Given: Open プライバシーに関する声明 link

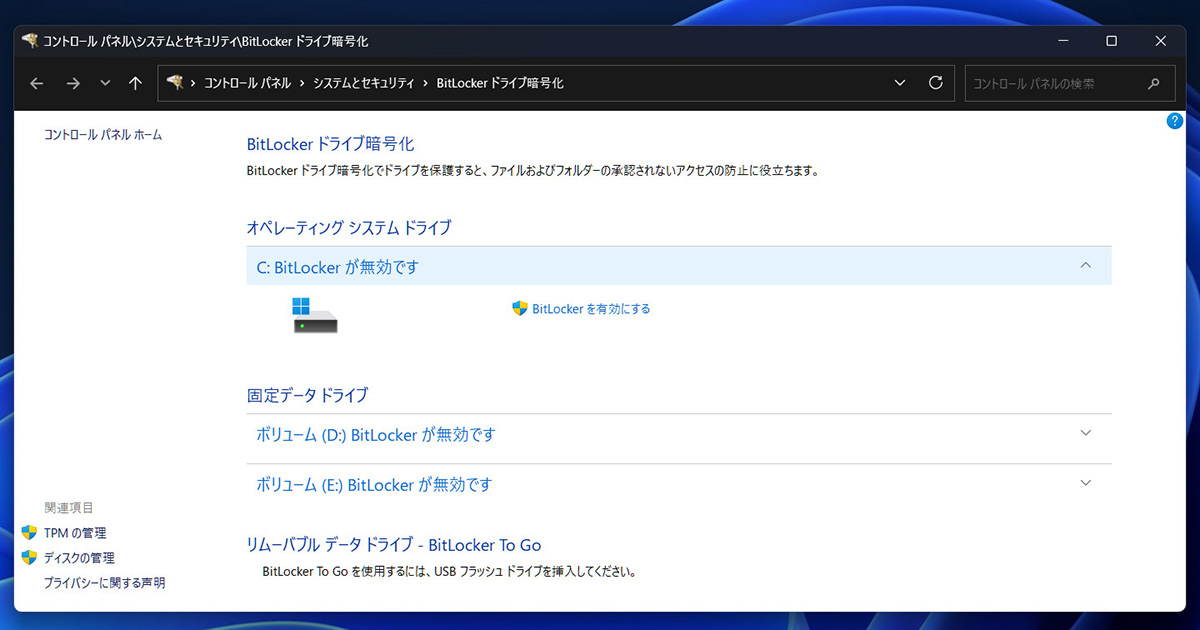Looking at the screenshot, I should 104,583.
